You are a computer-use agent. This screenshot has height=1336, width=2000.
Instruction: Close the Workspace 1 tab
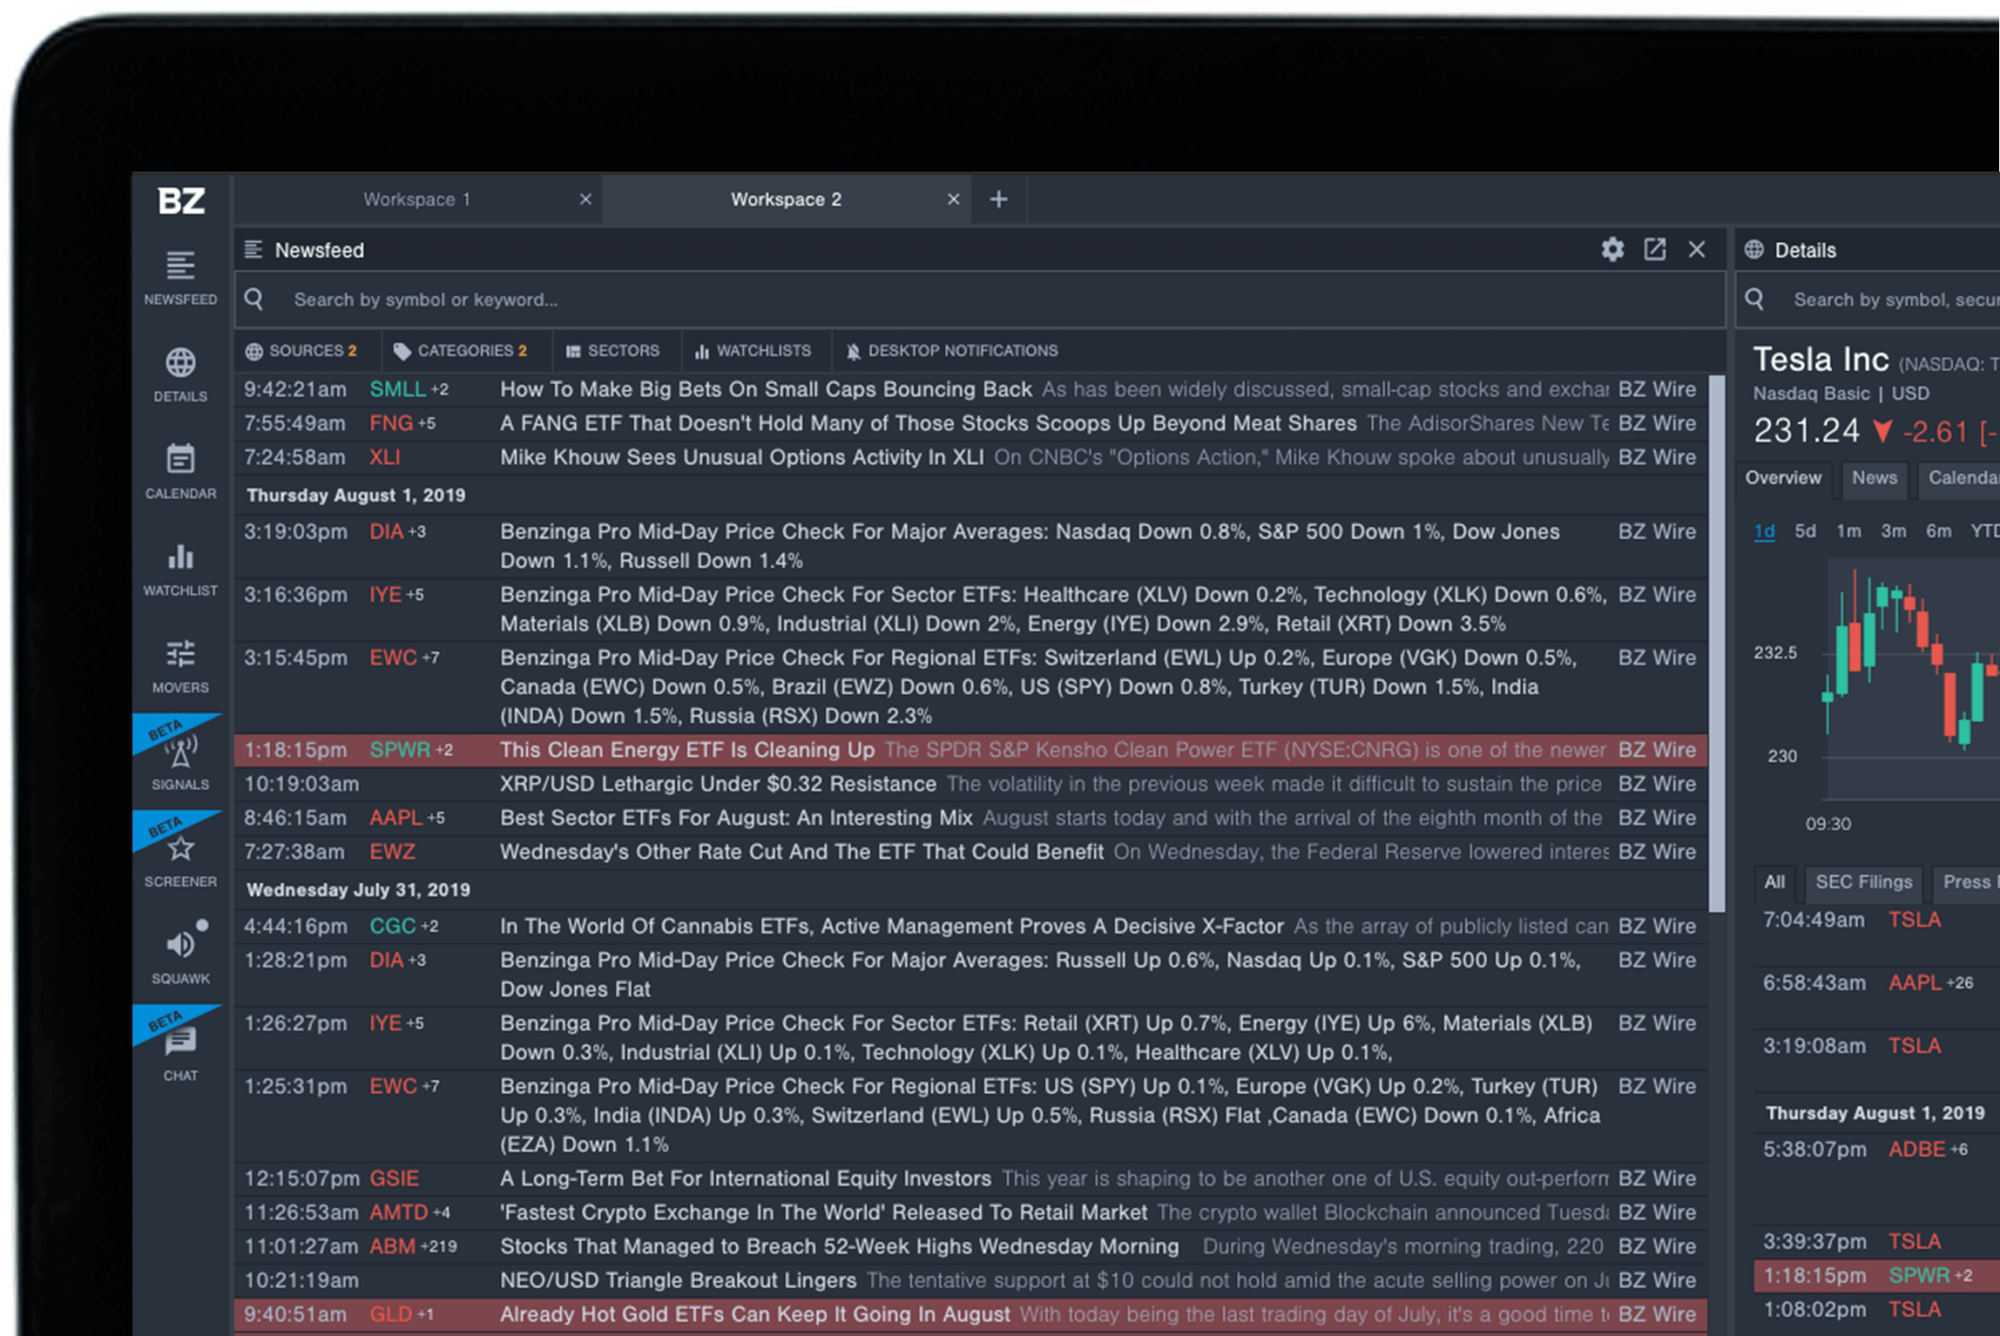click(x=586, y=199)
